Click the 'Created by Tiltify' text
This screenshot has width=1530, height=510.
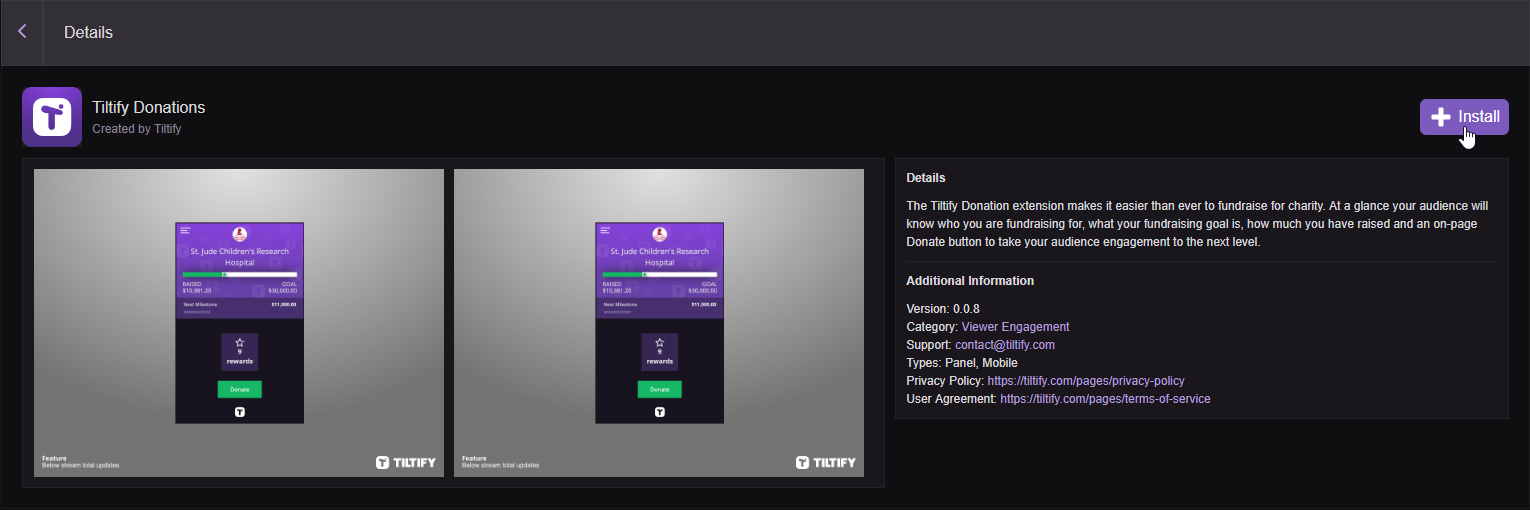(136, 129)
